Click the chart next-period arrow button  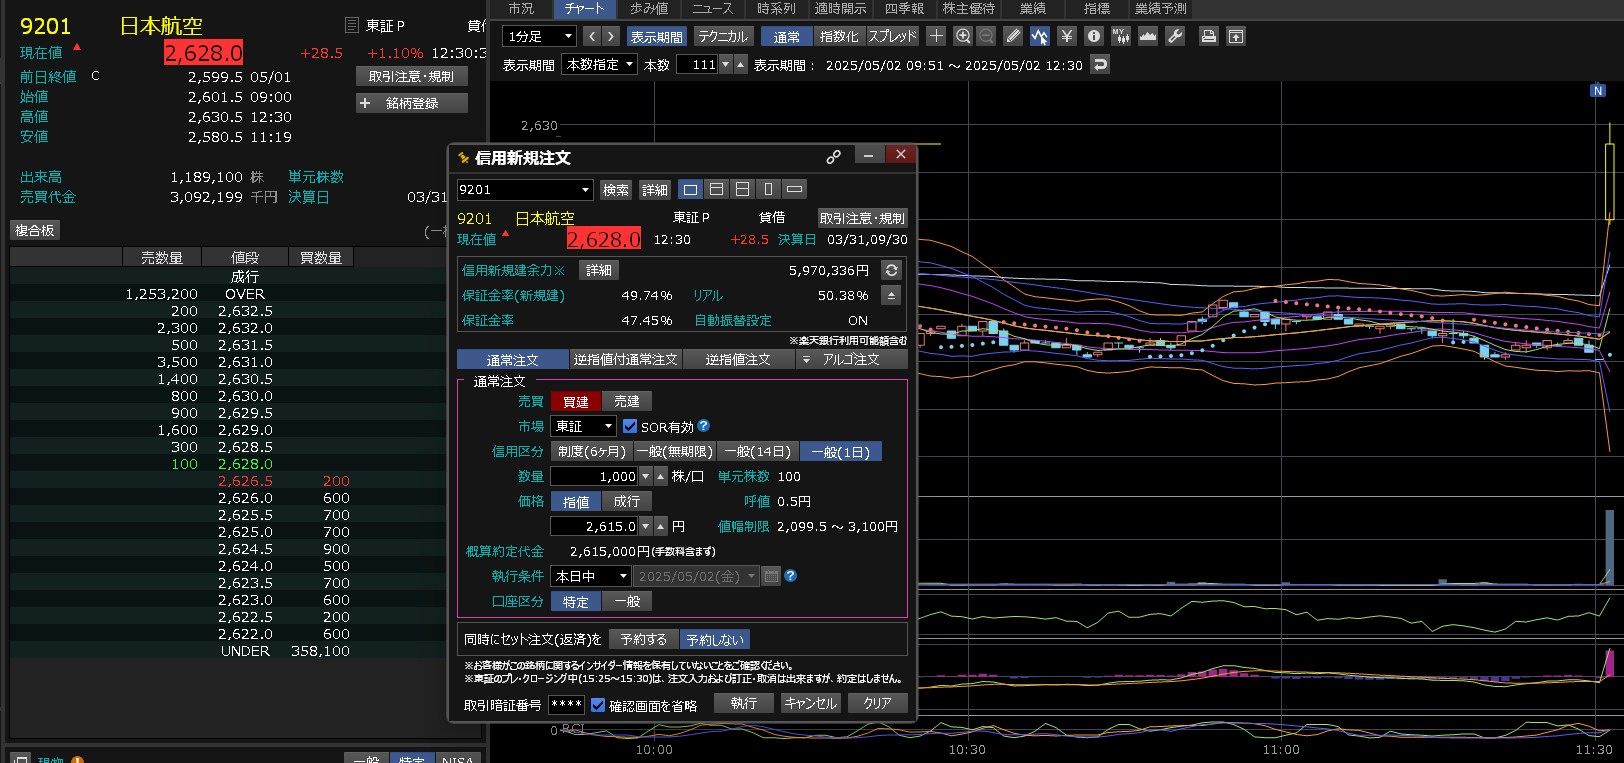pos(610,36)
